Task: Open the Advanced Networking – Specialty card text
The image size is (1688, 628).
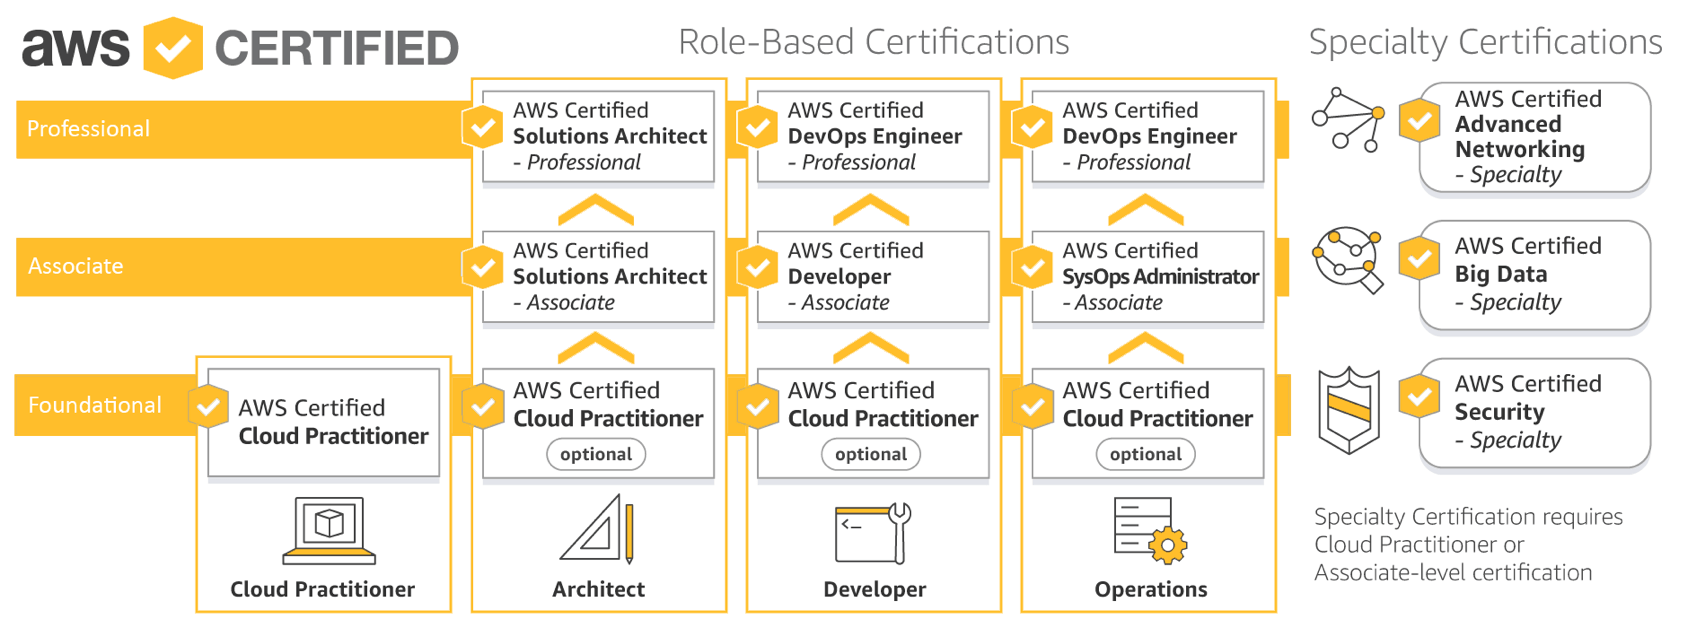Action: coord(1528,136)
